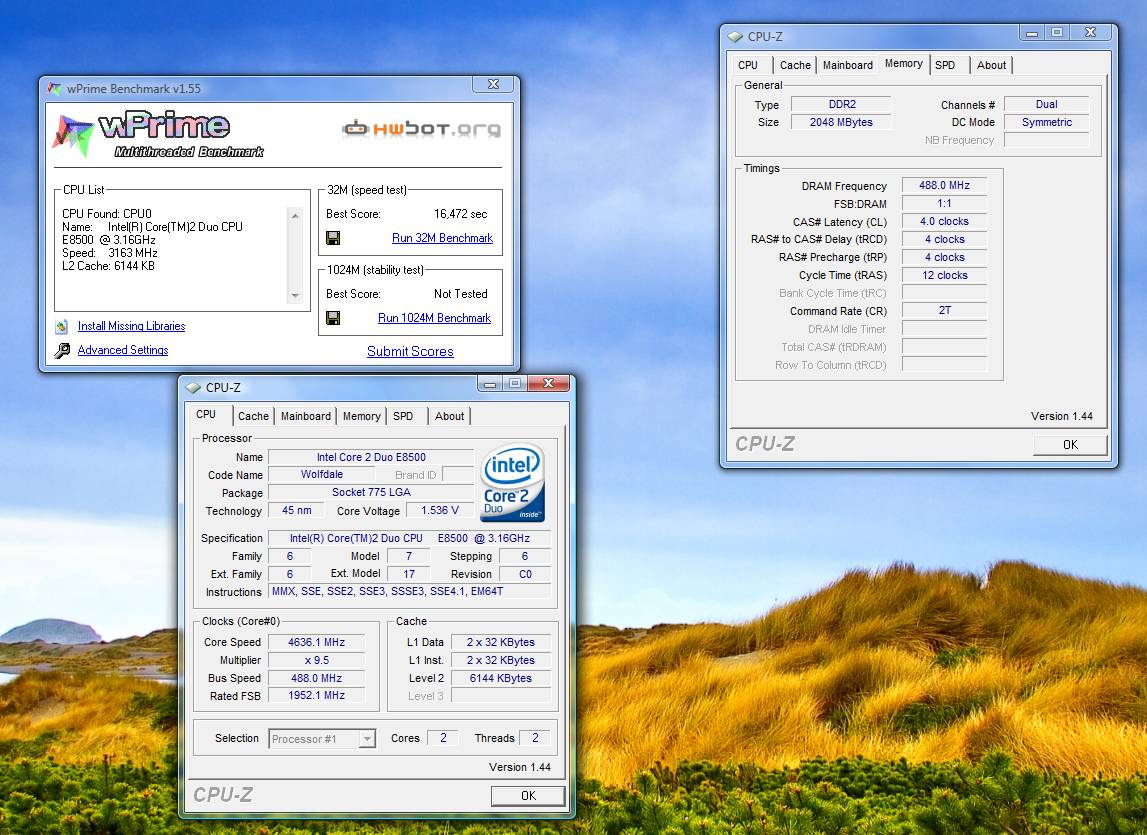Click the FSB:DRAM ratio 1:1

tap(944, 203)
